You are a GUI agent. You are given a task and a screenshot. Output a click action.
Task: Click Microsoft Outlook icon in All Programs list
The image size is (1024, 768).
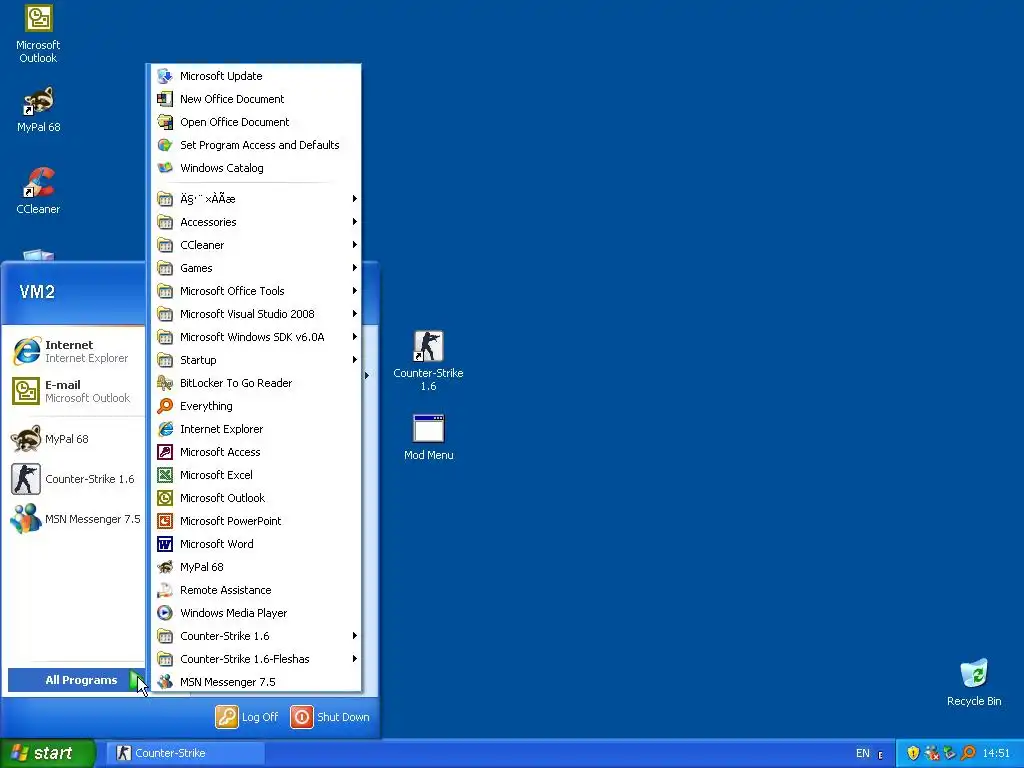(x=165, y=498)
